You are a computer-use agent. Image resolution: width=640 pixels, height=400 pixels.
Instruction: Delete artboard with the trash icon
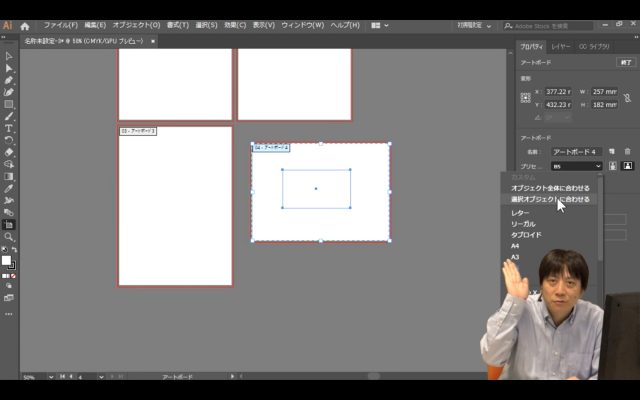(x=627, y=151)
